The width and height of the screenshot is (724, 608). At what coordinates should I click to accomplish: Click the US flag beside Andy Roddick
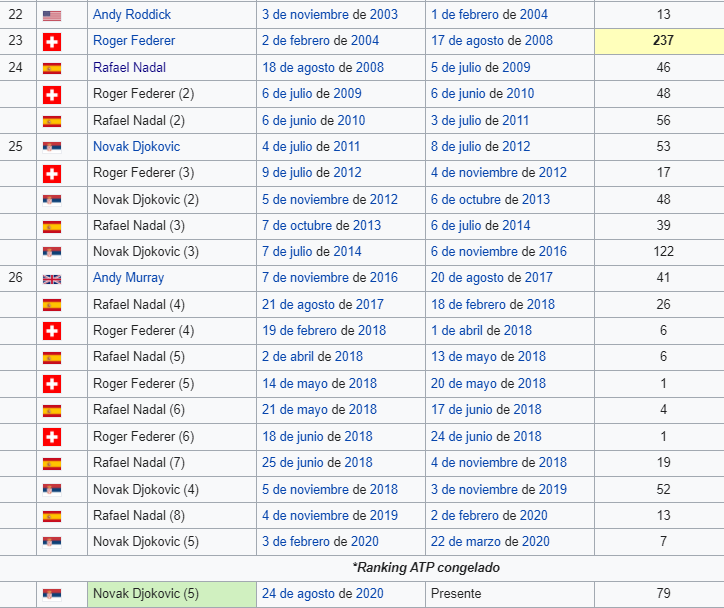tap(52, 16)
